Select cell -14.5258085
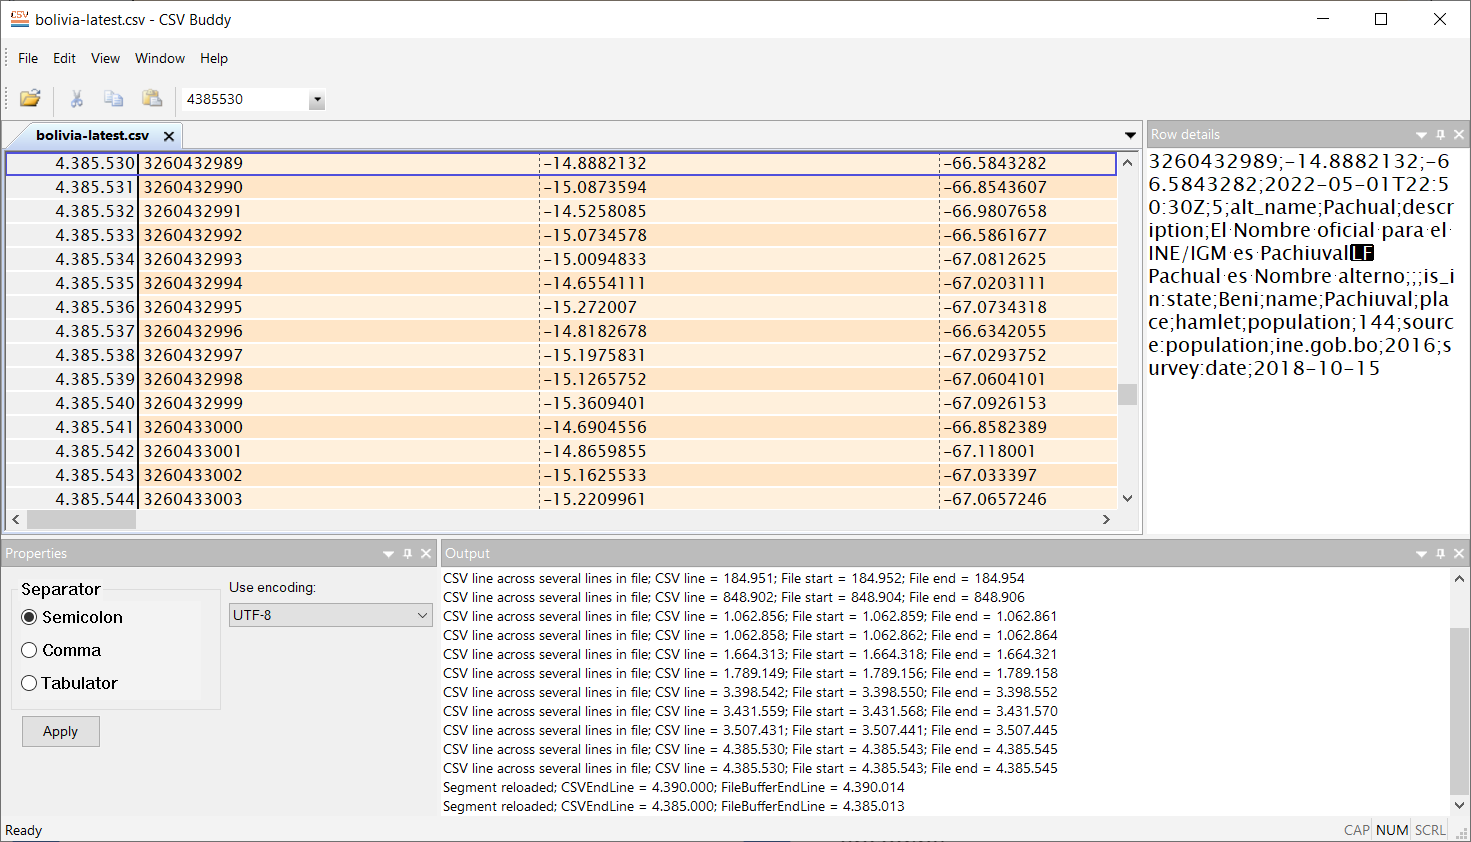1471x842 pixels. point(739,211)
